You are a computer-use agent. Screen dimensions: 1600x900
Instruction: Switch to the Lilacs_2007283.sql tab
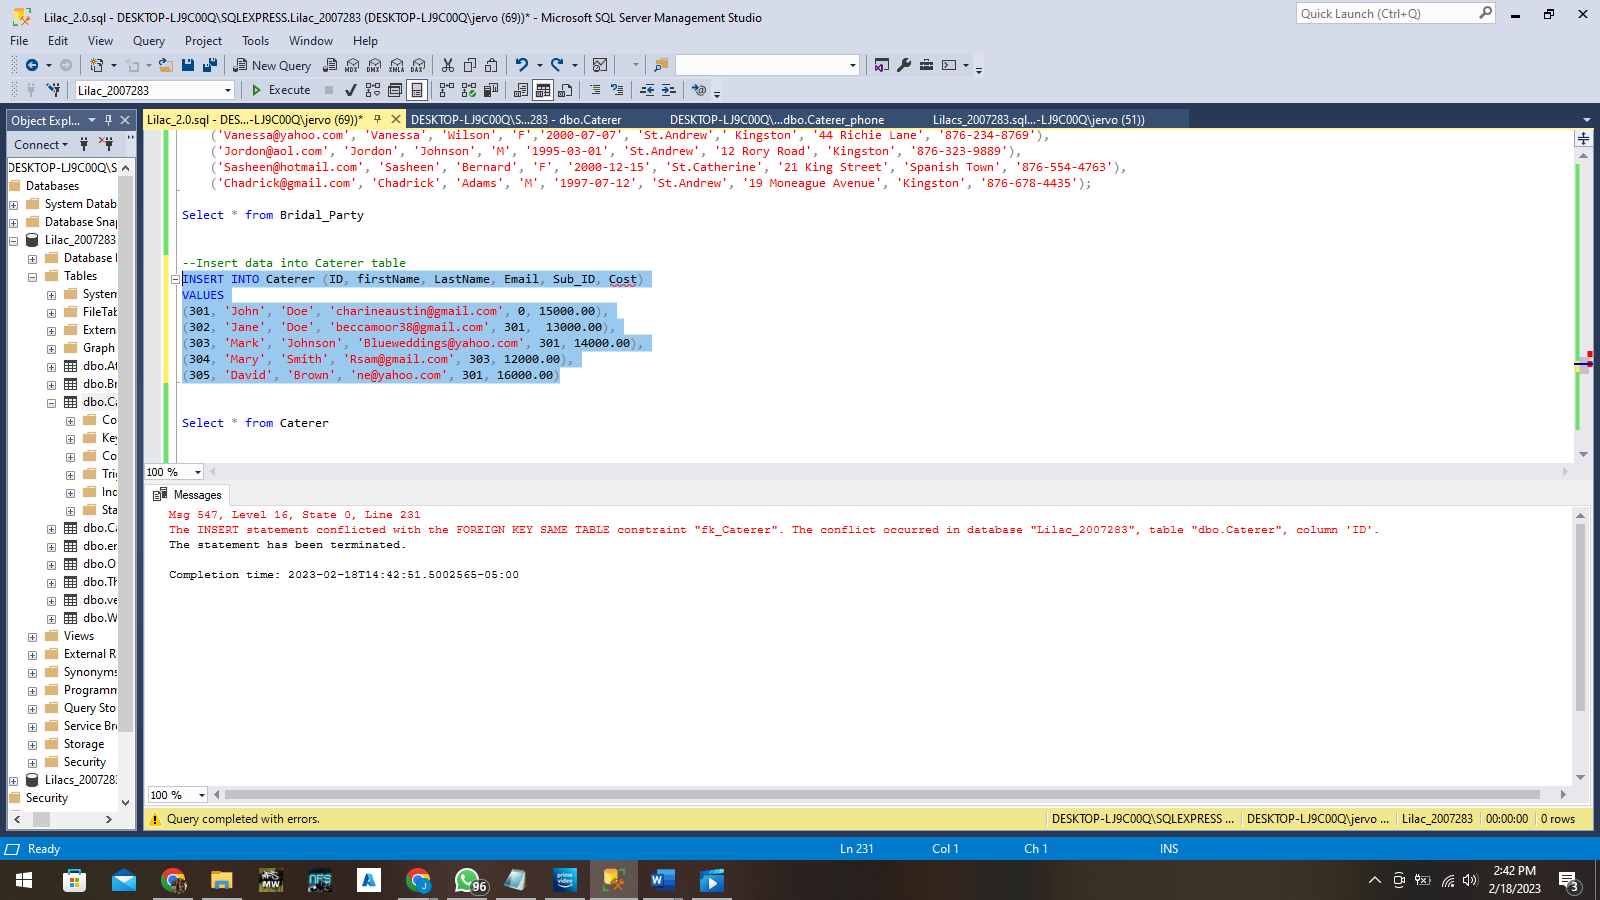point(1039,119)
